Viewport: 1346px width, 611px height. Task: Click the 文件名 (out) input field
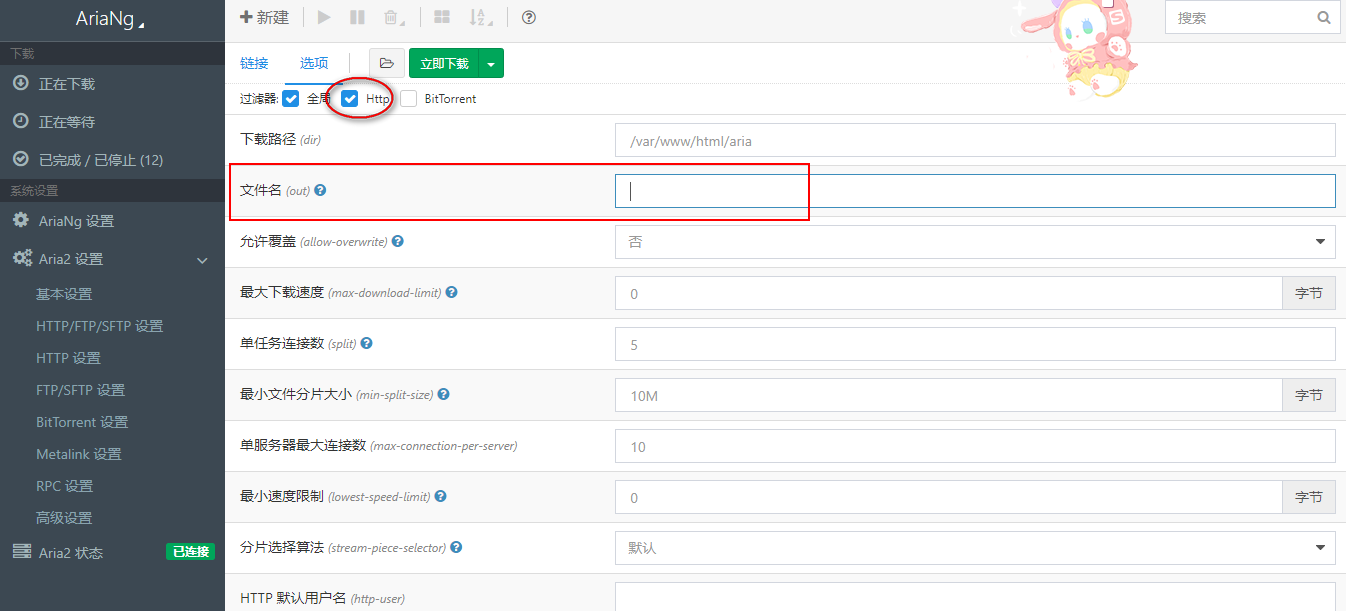(974, 191)
